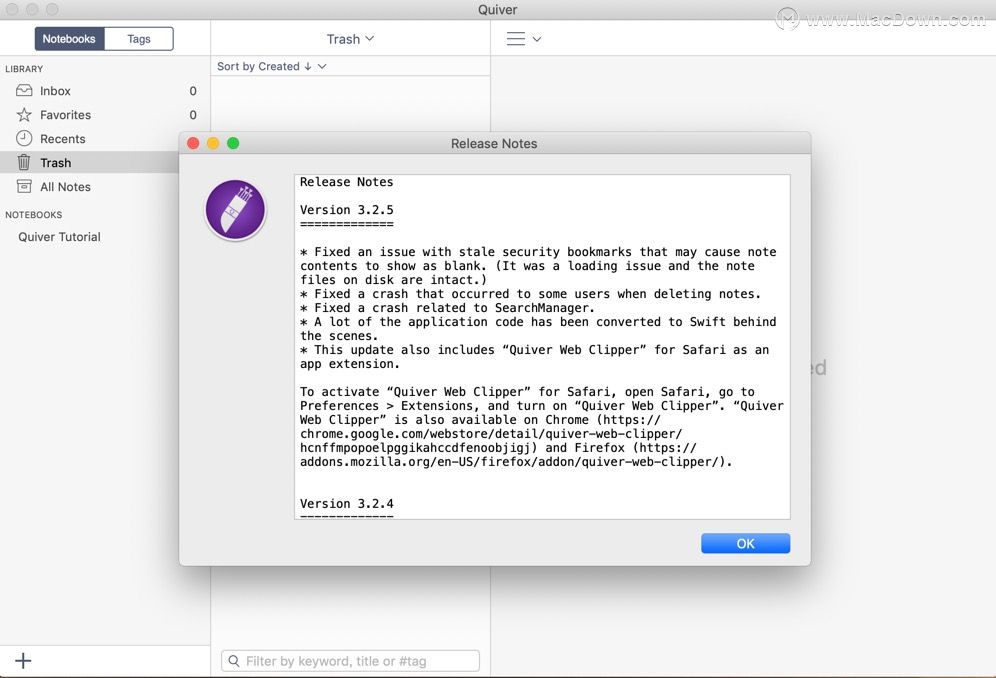This screenshot has height=678, width=996.
Task: Click the All Notes archive box icon
Action: point(24,187)
